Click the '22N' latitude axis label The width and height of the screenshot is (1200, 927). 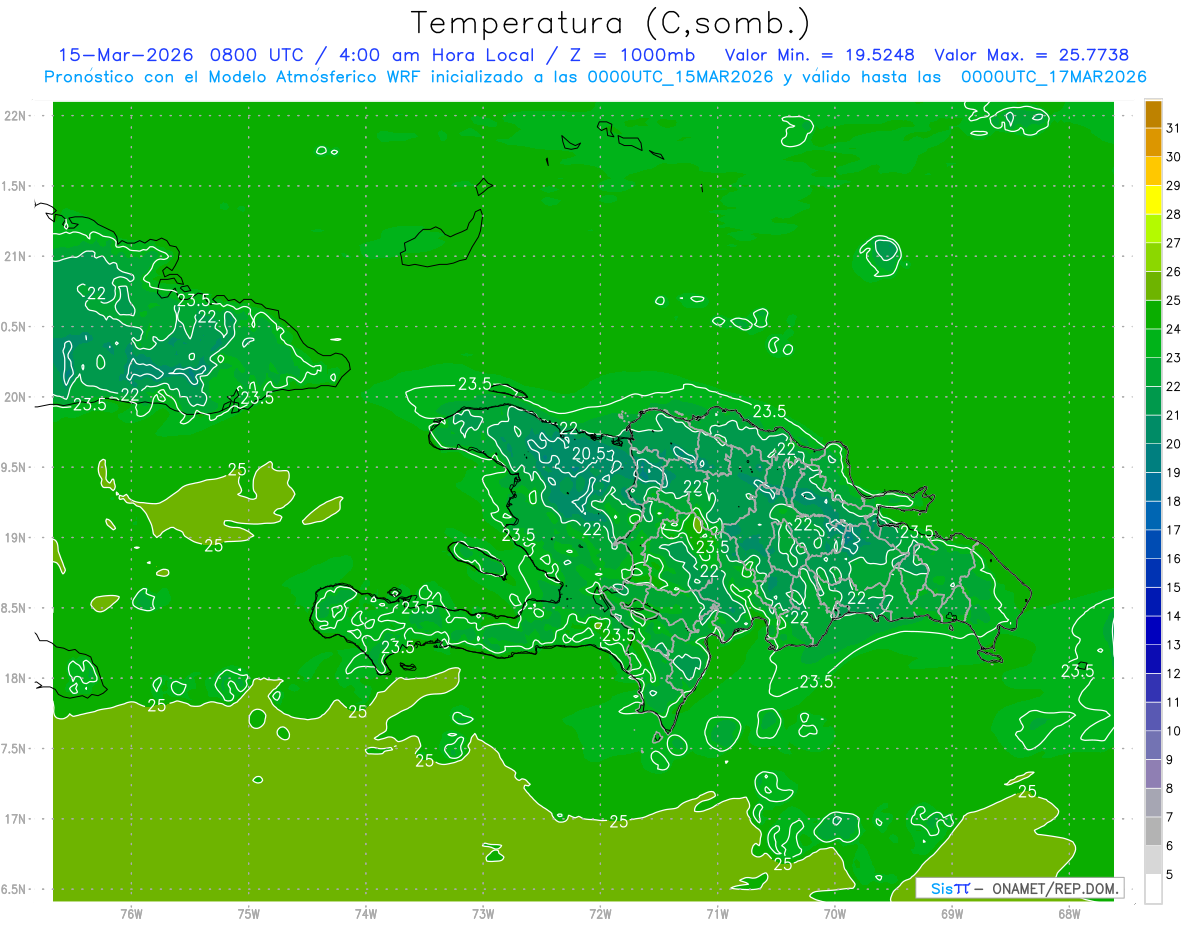(x=15, y=116)
